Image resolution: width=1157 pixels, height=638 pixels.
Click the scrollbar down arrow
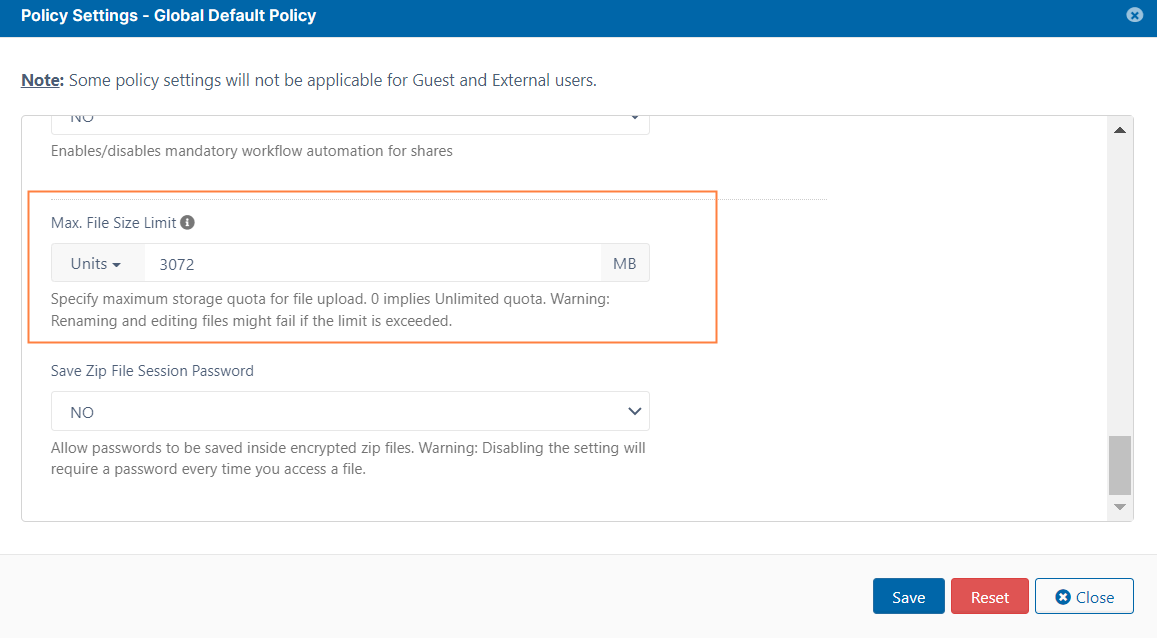[x=1119, y=507]
